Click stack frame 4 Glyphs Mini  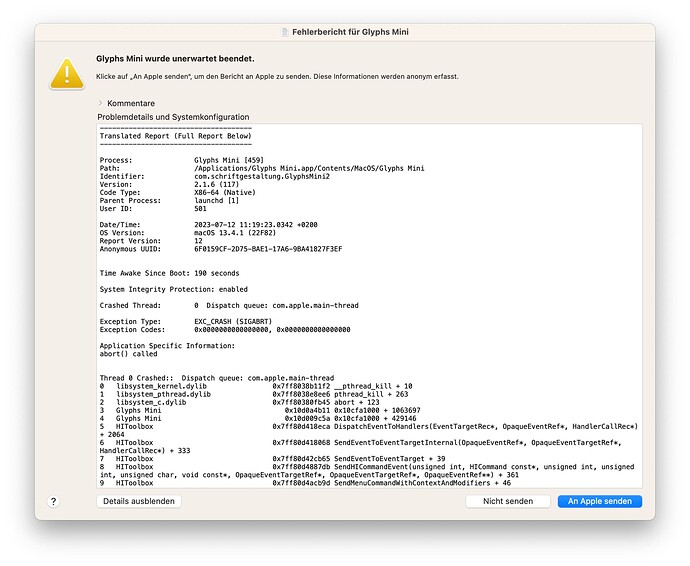click(258, 418)
